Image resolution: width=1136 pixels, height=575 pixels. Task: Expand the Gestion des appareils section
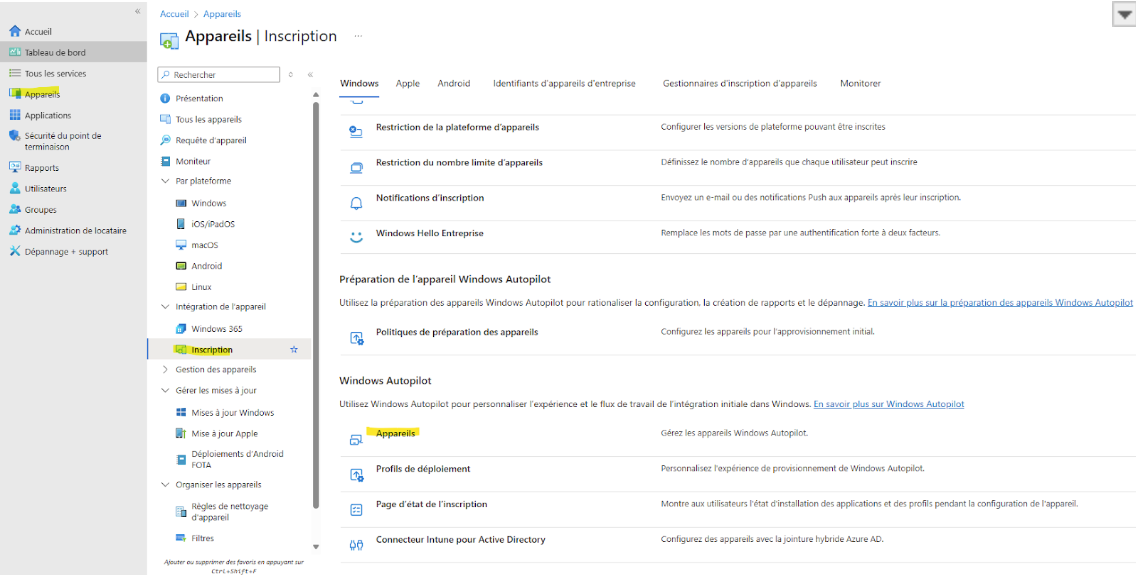click(x=165, y=370)
